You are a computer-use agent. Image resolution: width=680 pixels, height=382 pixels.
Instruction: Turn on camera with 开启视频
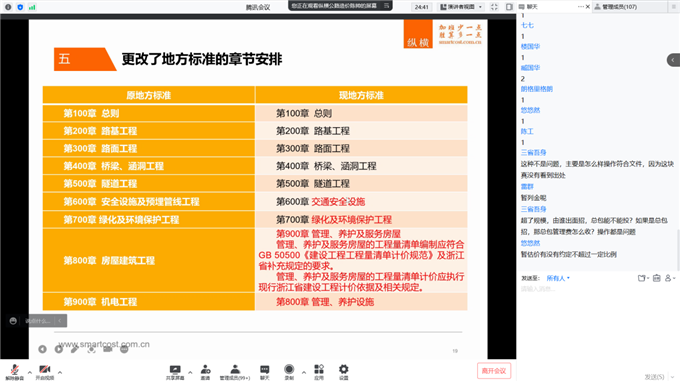[45, 372]
